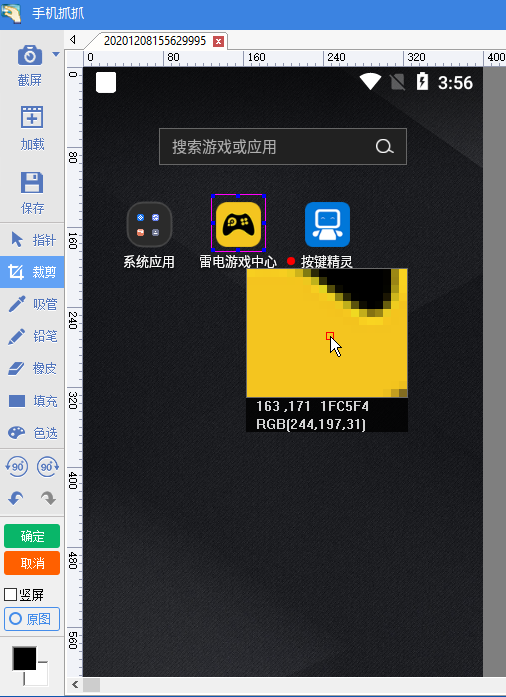The width and height of the screenshot is (506, 697).
Task: Switch to the 20201208155629995 tab
Action: (155, 41)
